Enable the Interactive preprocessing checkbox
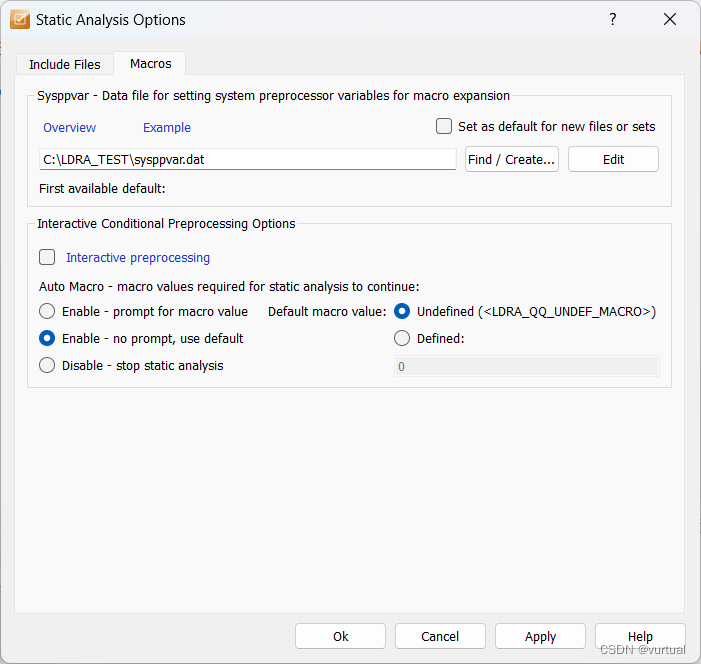 click(47, 257)
